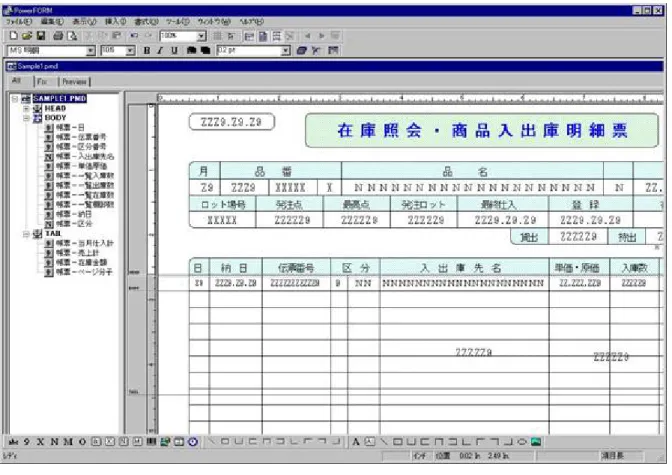
Task: Click the ロット番号 header cell
Action: [x=223, y=205]
